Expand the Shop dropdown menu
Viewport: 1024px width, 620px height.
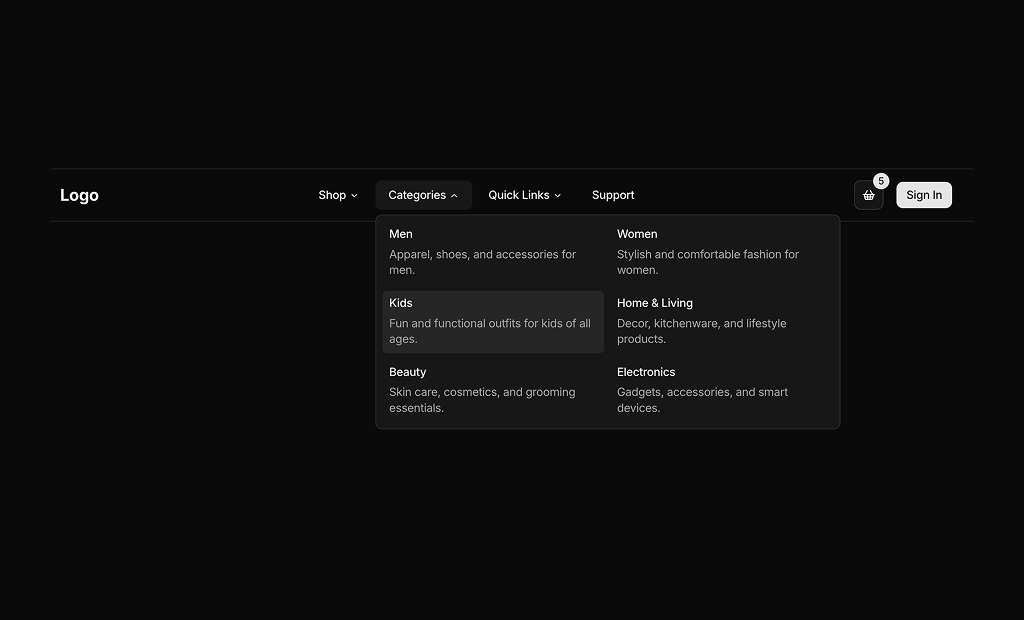click(x=337, y=195)
